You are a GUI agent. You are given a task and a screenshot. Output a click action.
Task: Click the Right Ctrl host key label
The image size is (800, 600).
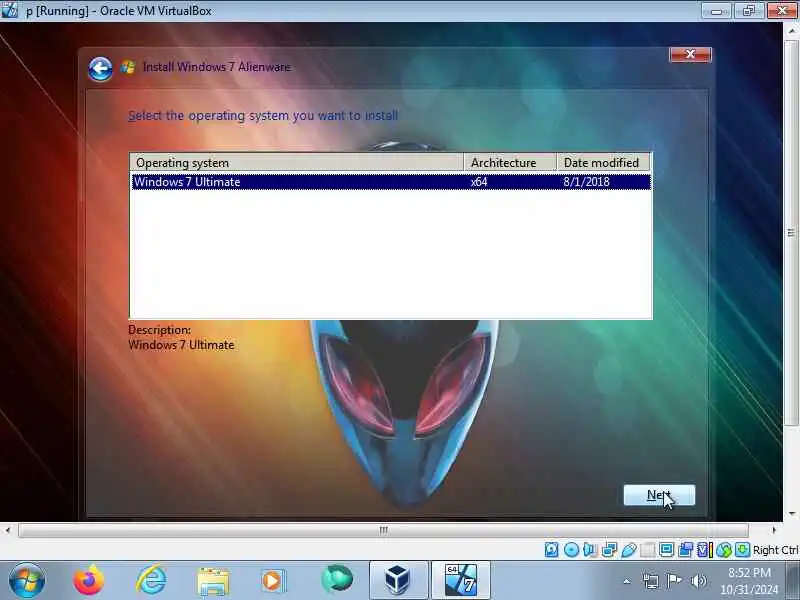[x=776, y=550]
